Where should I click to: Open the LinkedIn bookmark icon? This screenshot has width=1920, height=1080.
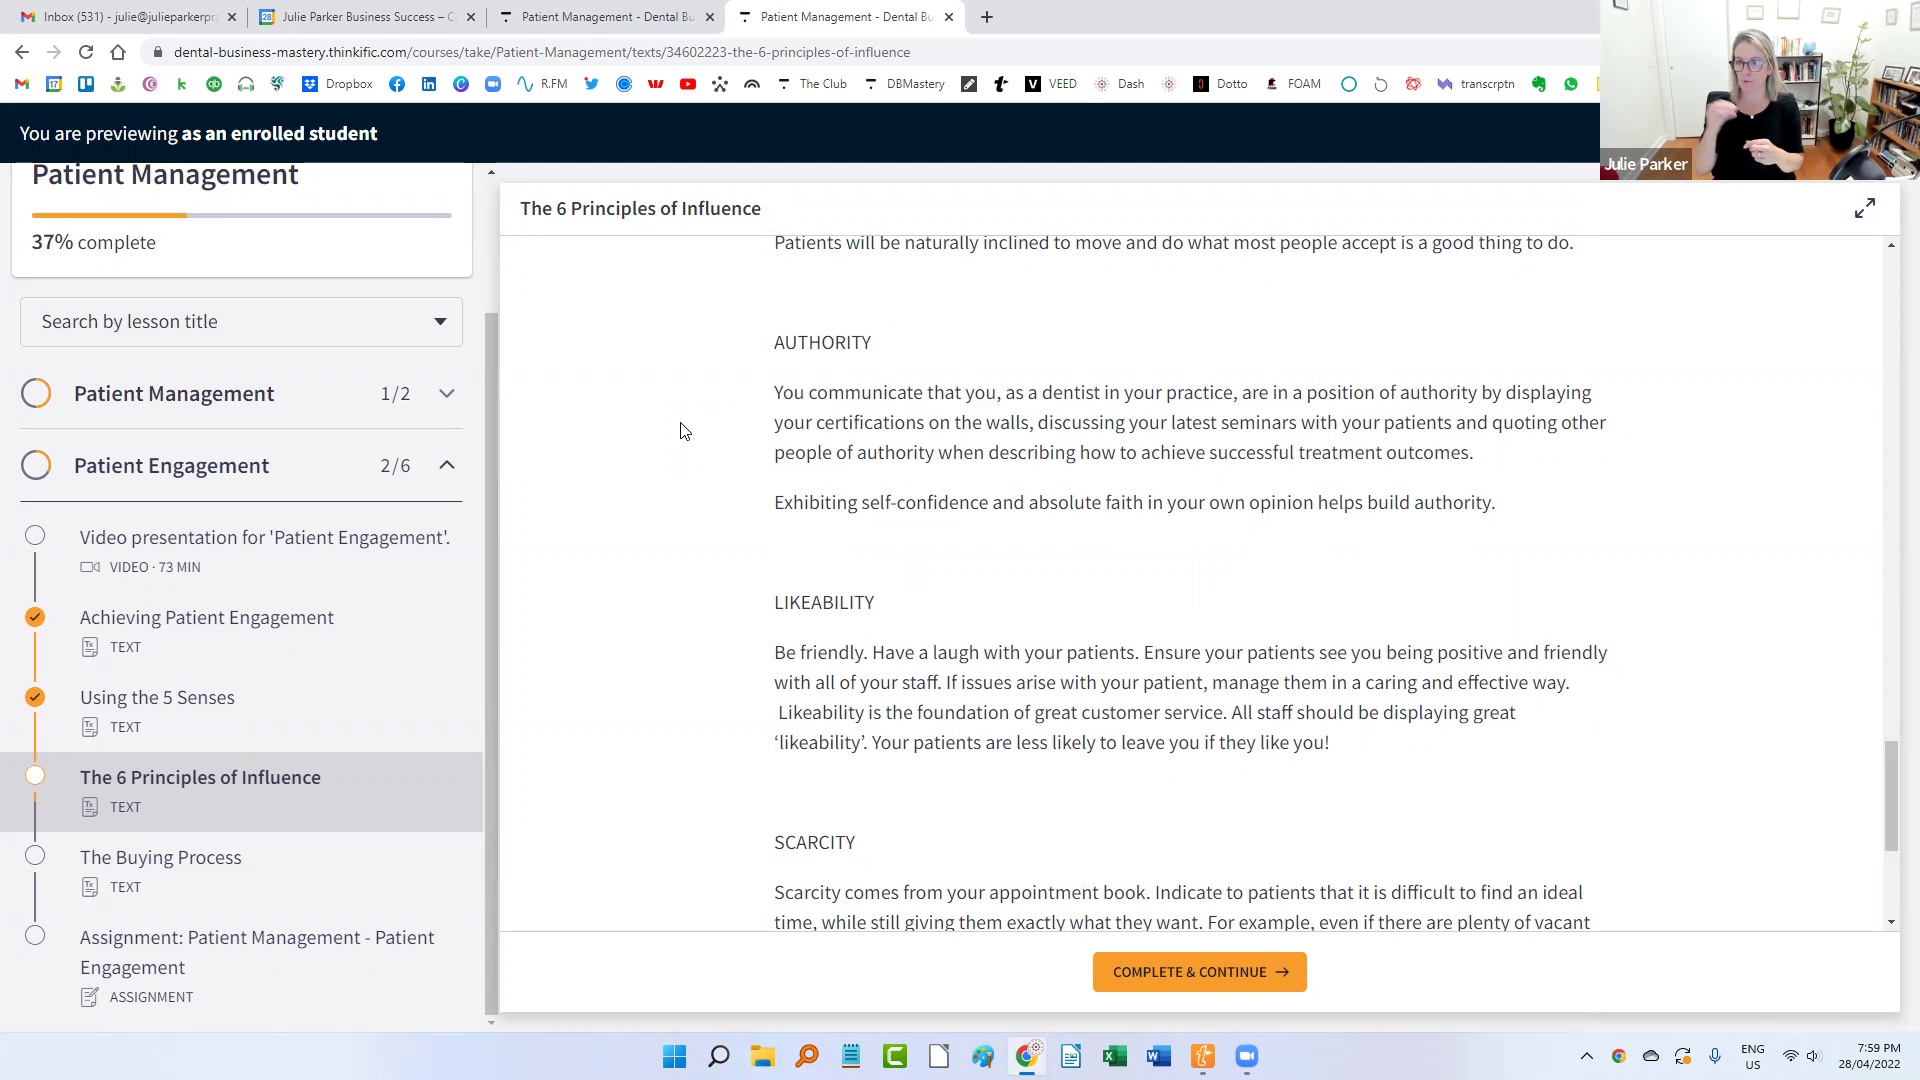point(429,84)
